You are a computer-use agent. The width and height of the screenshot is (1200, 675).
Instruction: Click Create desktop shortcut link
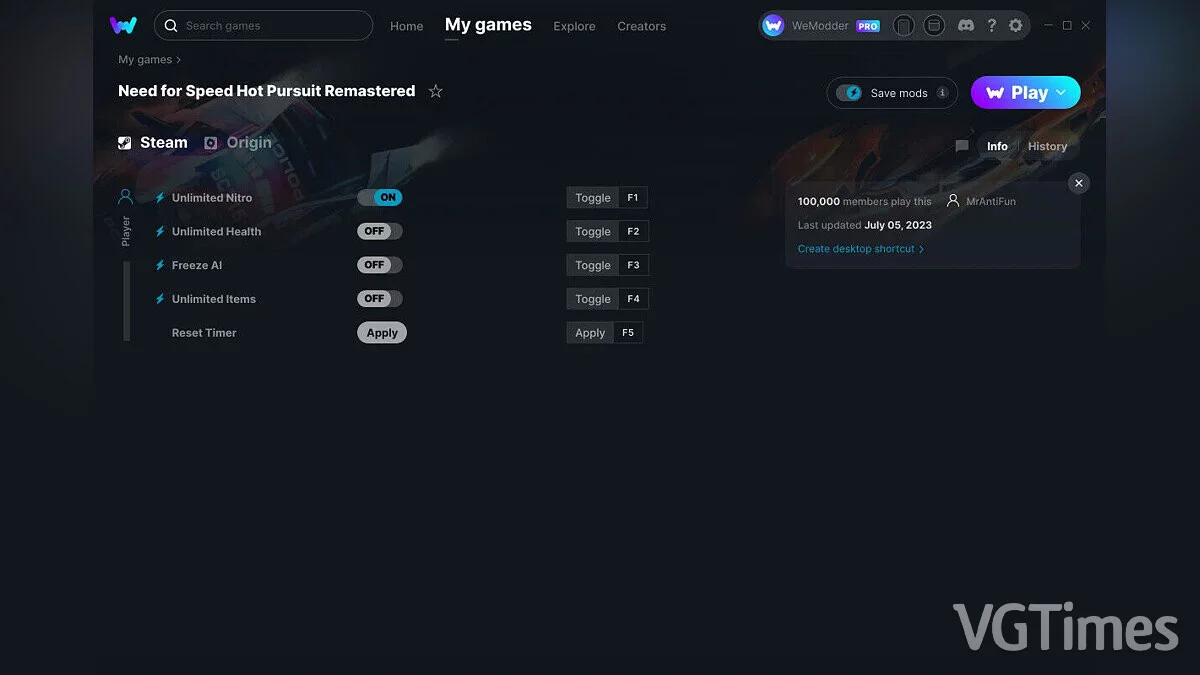[x=861, y=249]
